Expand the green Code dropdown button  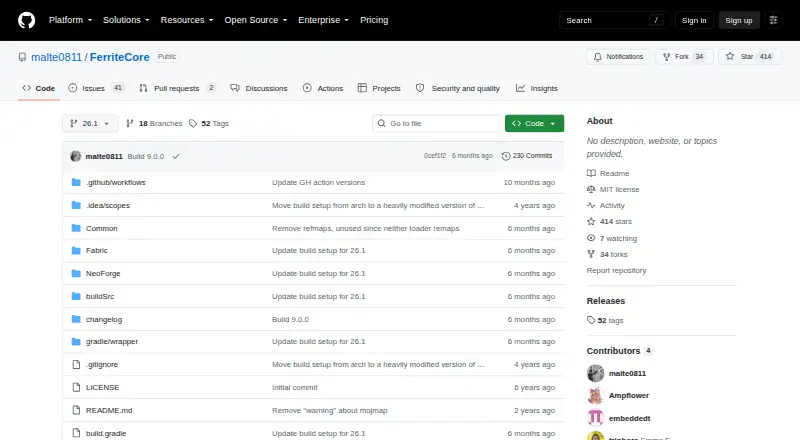[x=534, y=124]
